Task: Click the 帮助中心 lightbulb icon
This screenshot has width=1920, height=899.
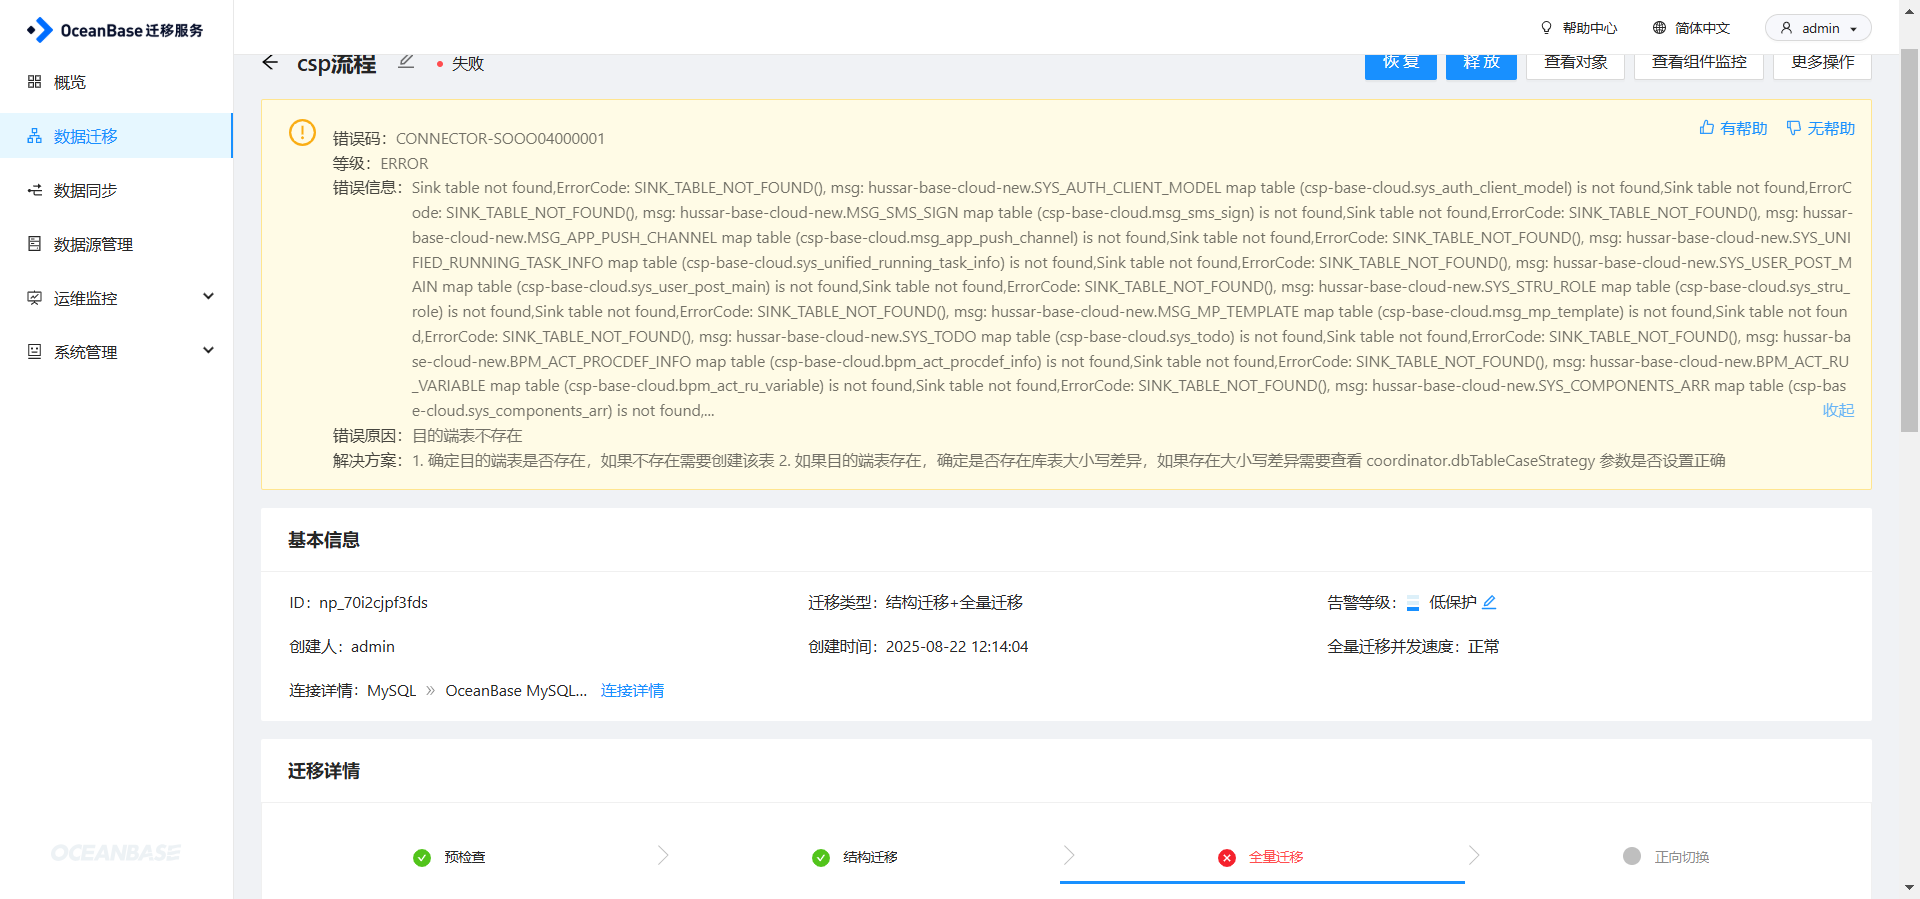Action: click(x=1546, y=28)
